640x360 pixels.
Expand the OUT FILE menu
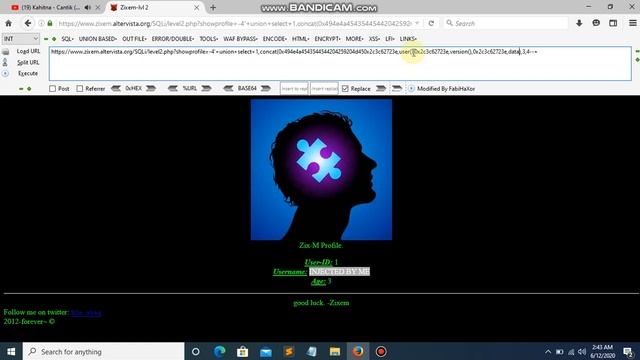134,39
